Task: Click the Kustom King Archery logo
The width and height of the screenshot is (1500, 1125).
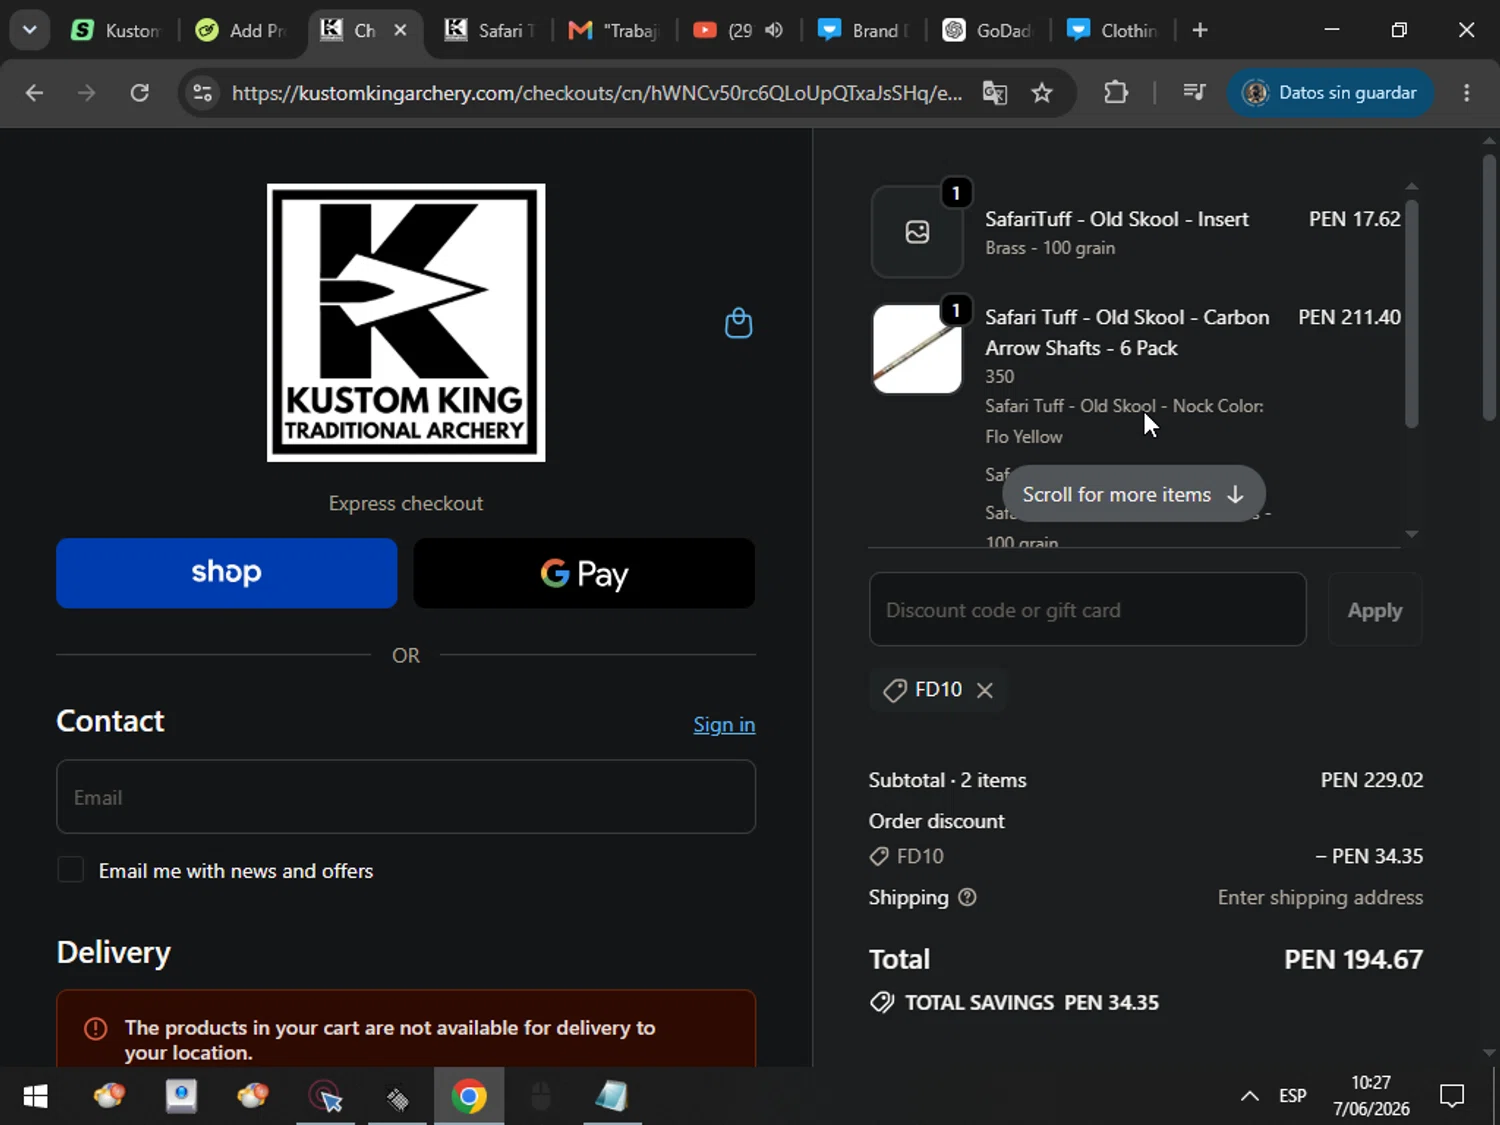Action: point(406,322)
